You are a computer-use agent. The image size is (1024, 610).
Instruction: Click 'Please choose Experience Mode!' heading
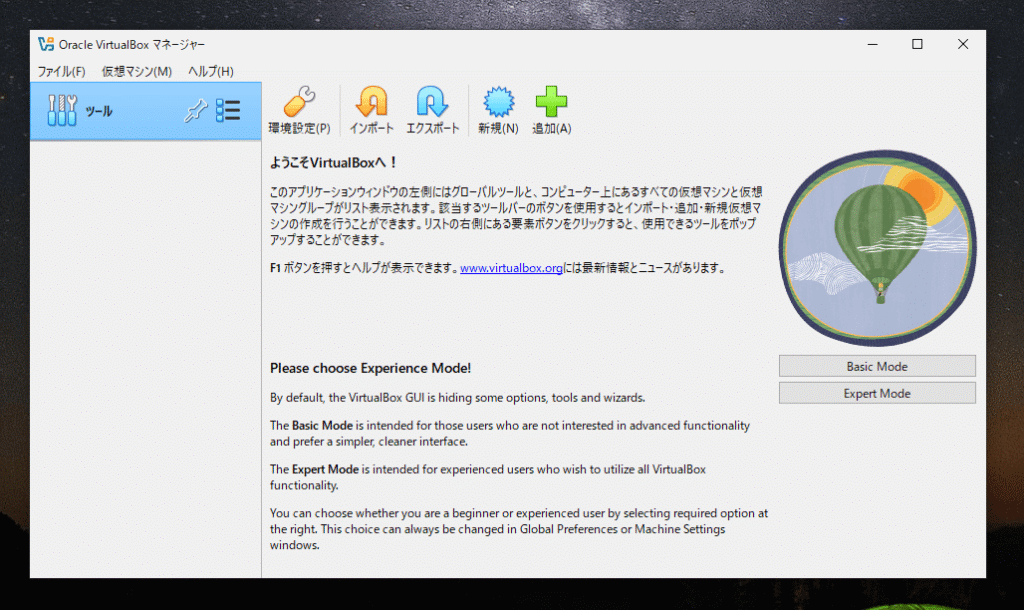pyautogui.click(x=370, y=368)
